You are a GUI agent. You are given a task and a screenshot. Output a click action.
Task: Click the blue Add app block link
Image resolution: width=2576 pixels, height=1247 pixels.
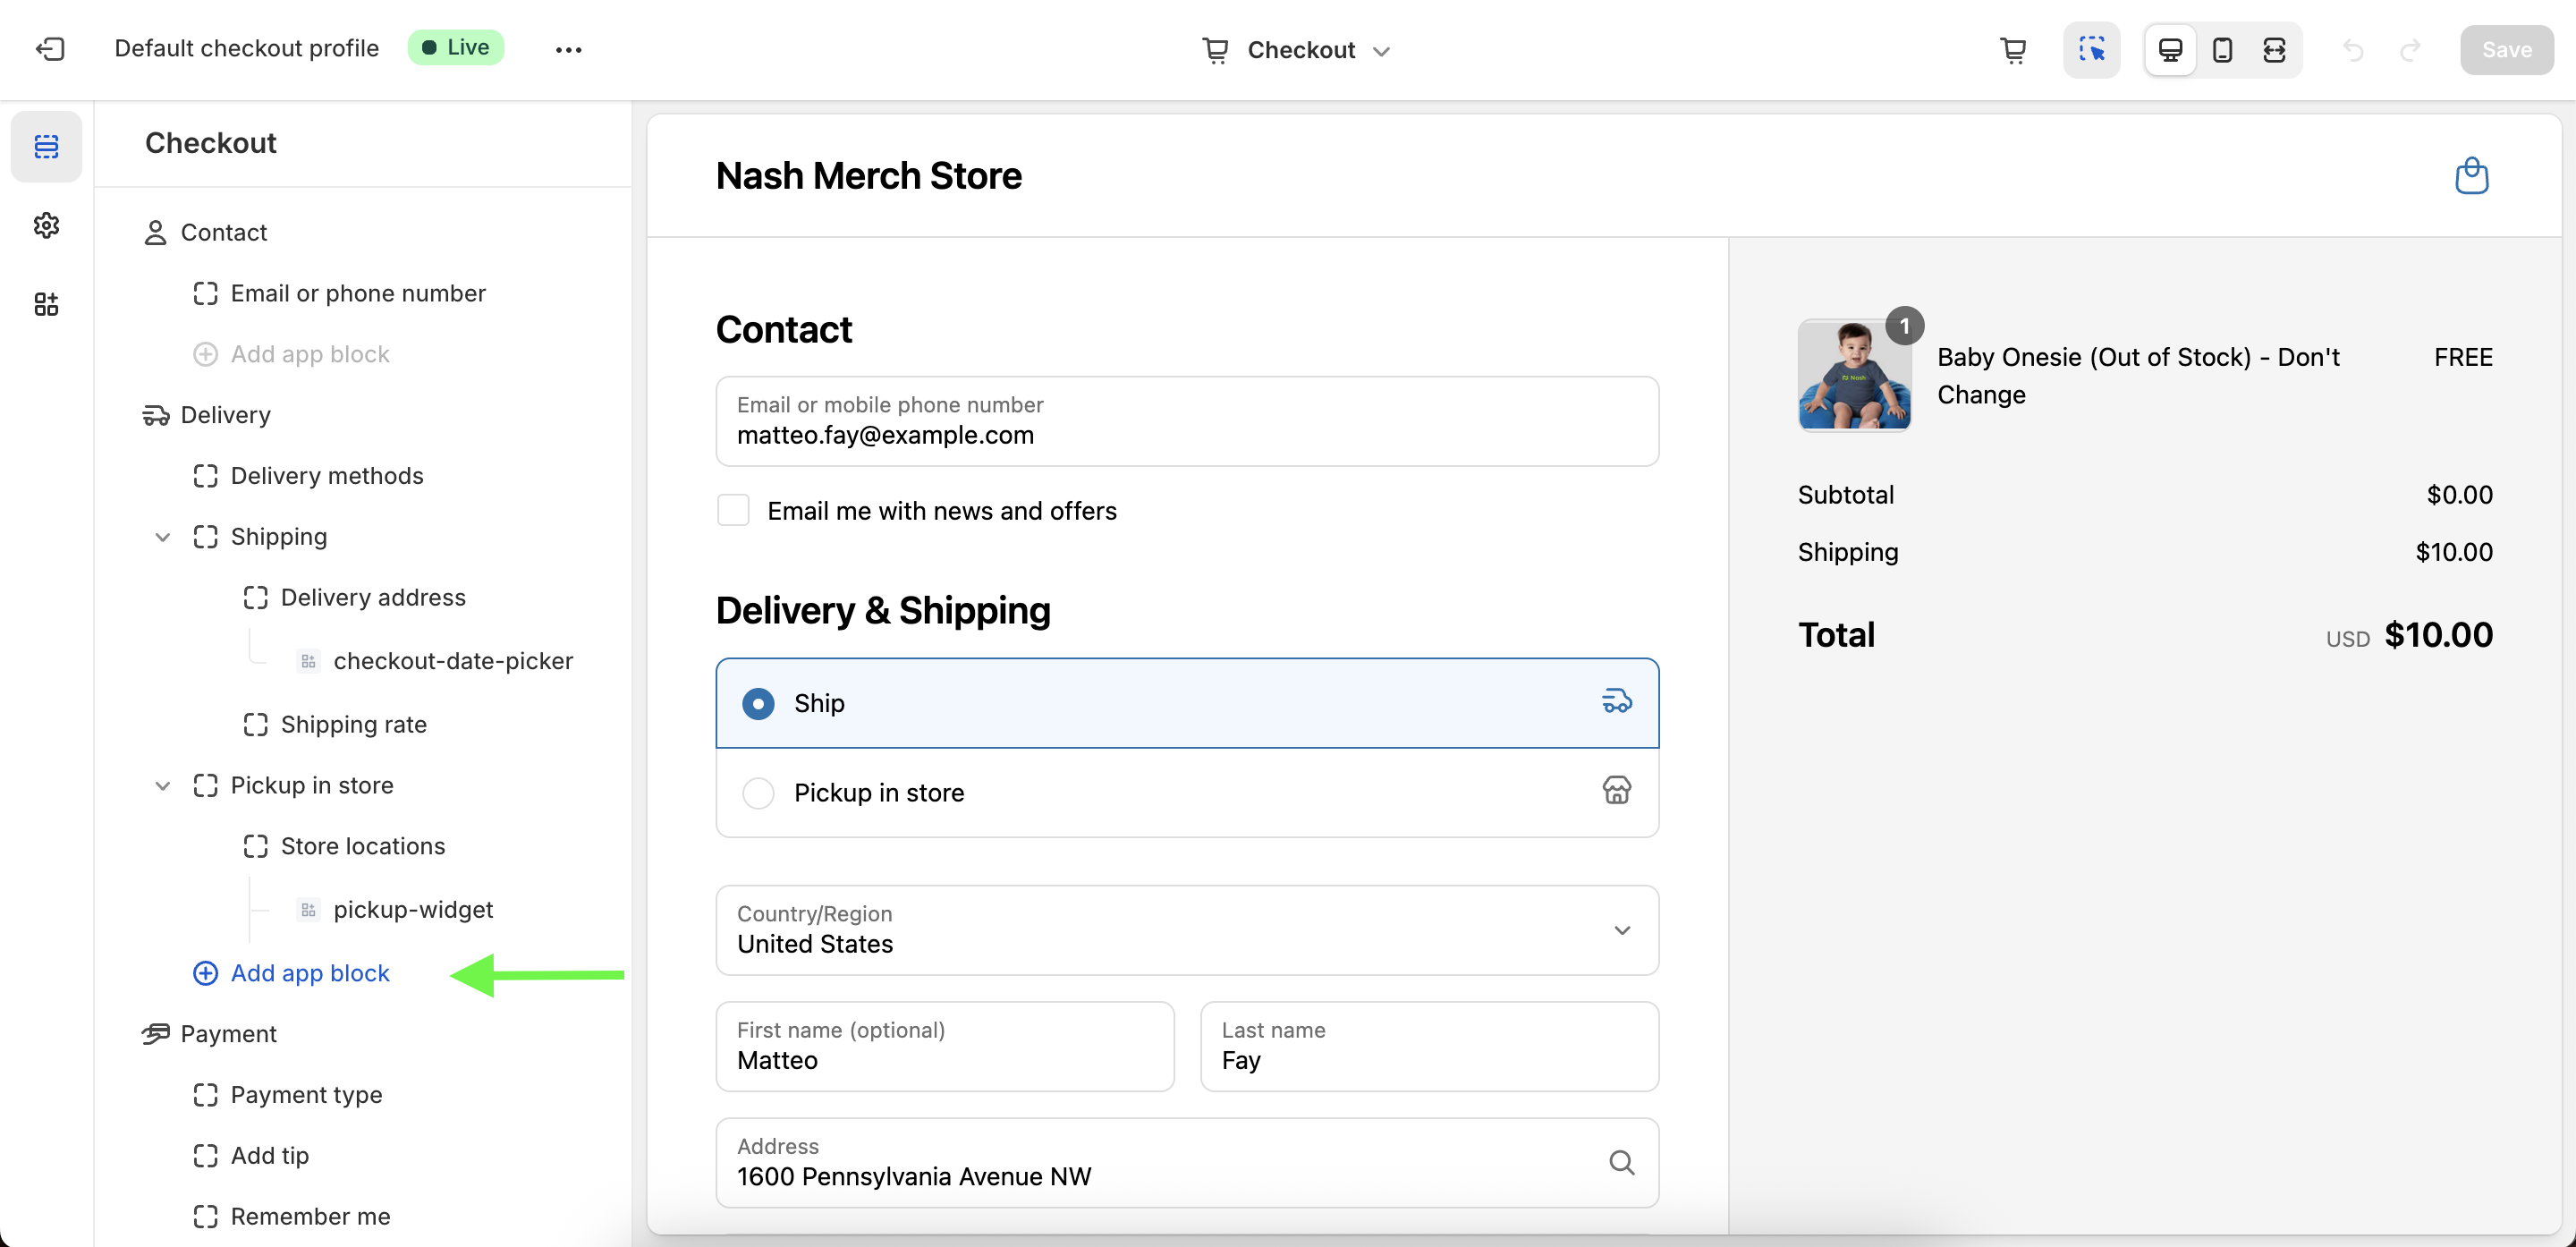tap(309, 973)
